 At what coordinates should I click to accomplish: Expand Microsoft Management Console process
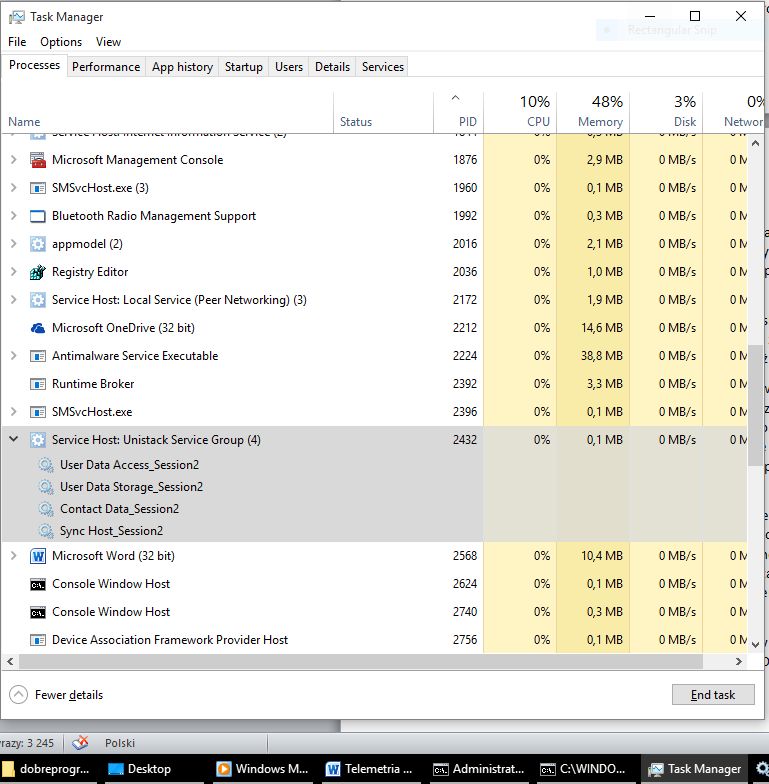click(x=14, y=160)
